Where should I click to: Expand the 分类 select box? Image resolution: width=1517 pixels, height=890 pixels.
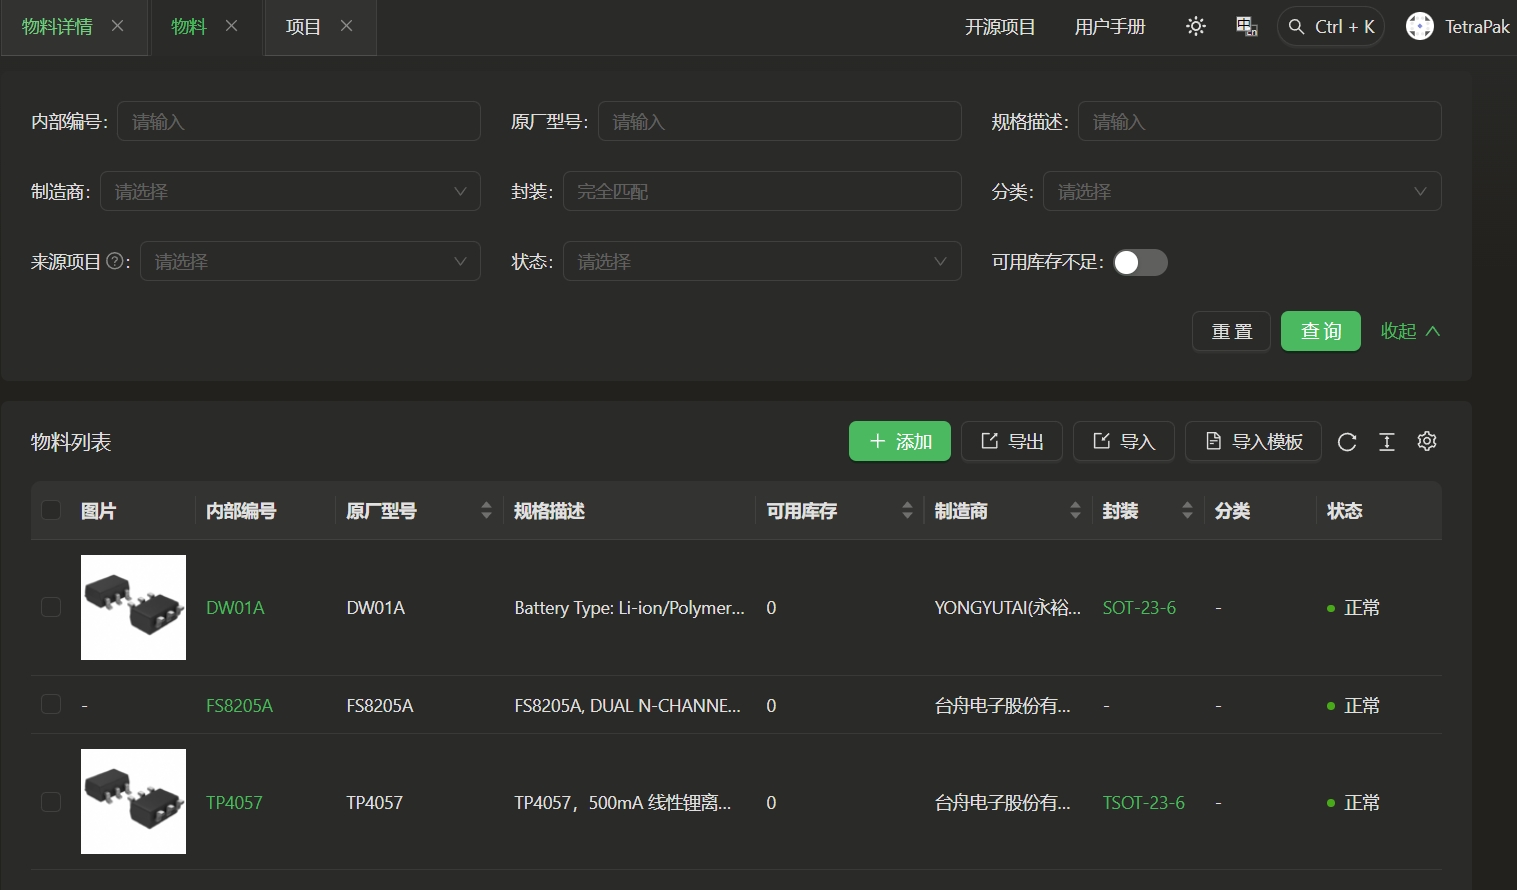[x=1241, y=191]
